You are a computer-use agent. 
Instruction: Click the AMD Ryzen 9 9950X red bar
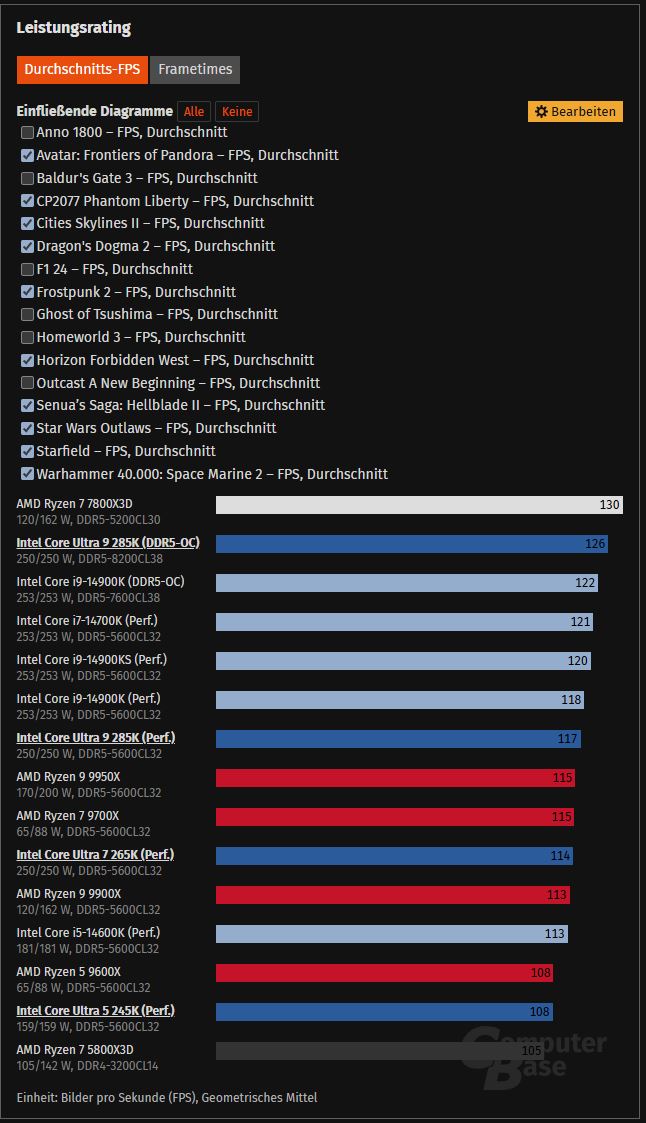pos(395,778)
